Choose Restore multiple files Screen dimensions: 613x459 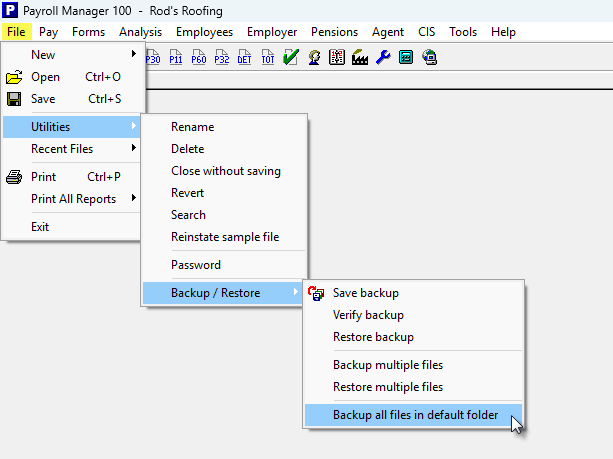point(413,387)
